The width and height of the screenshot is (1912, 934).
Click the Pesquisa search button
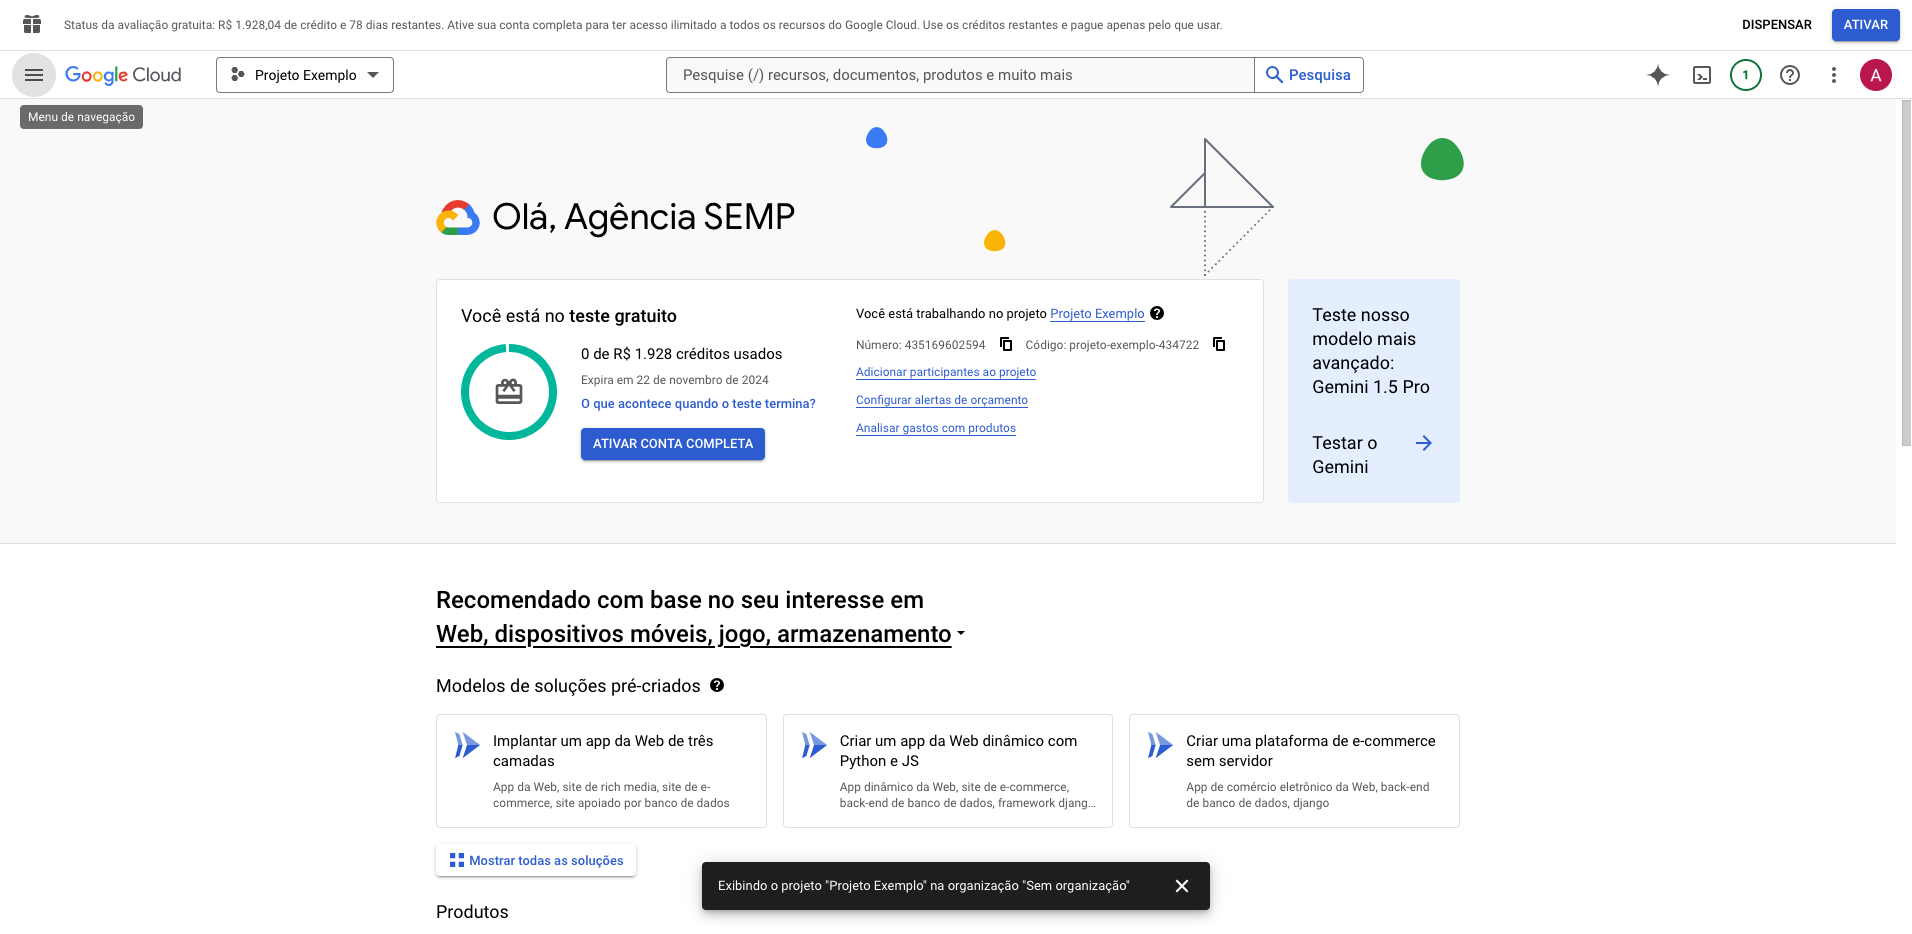tap(1309, 75)
